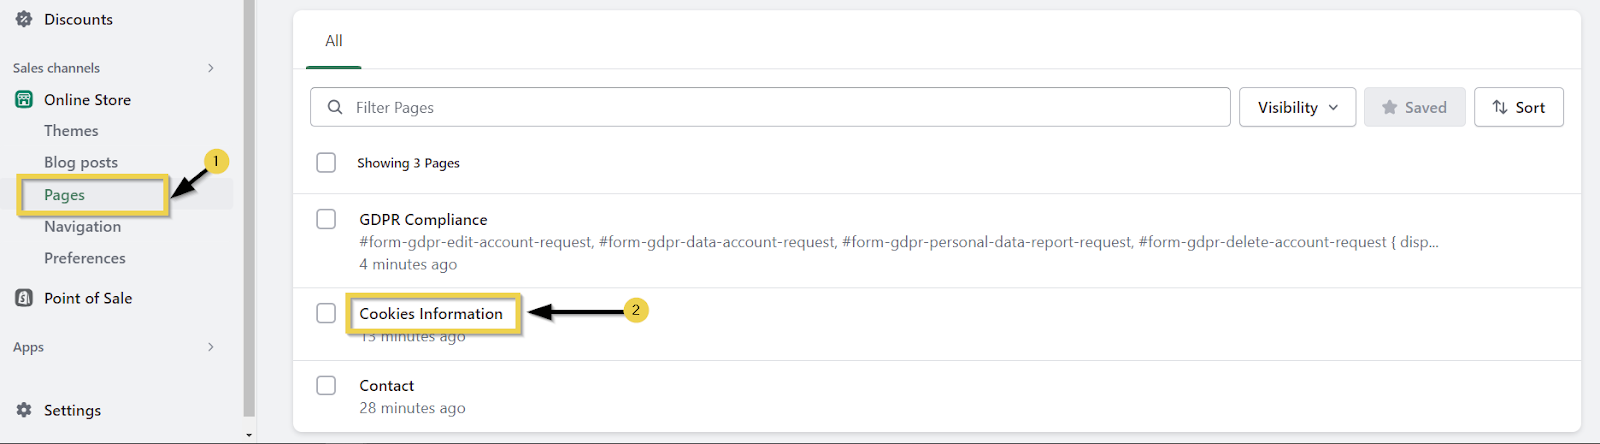Open Pages in the sidebar
1600x444 pixels.
[65, 195]
